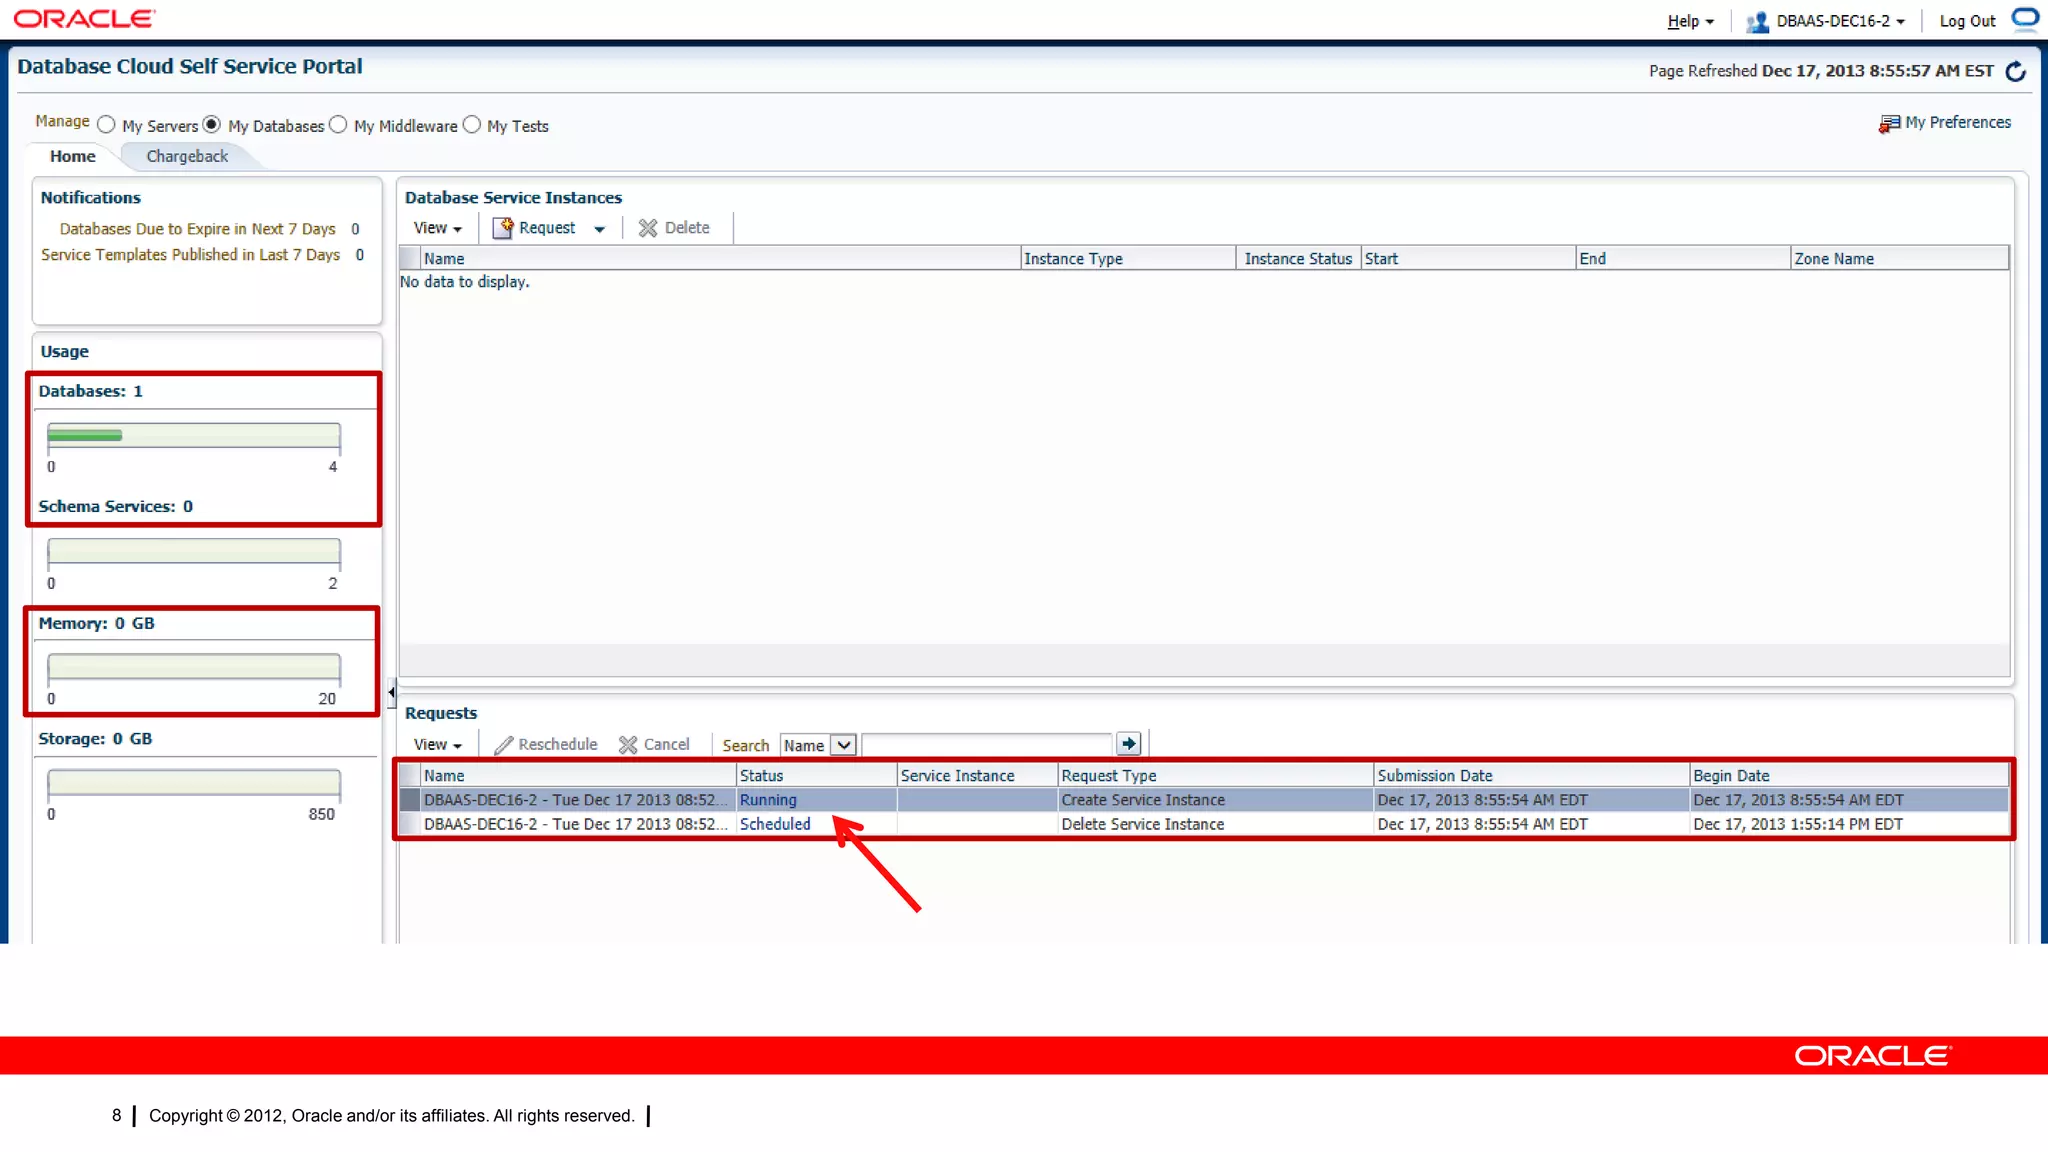The width and height of the screenshot is (2048, 1152).
Task: Click the Databases usage progress bar
Action: (x=194, y=435)
